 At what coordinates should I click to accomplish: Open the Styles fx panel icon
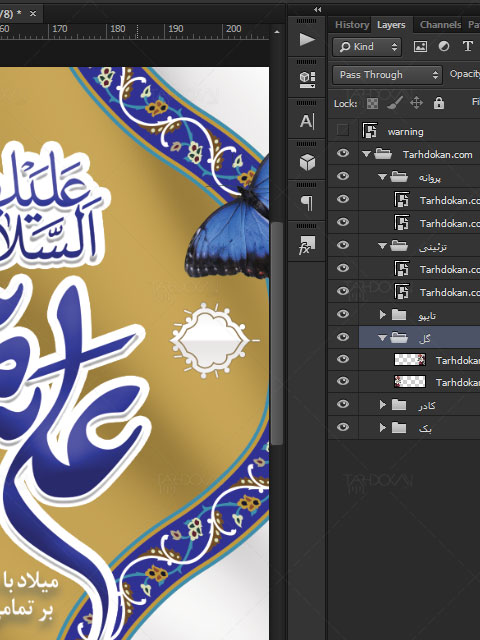point(307,245)
